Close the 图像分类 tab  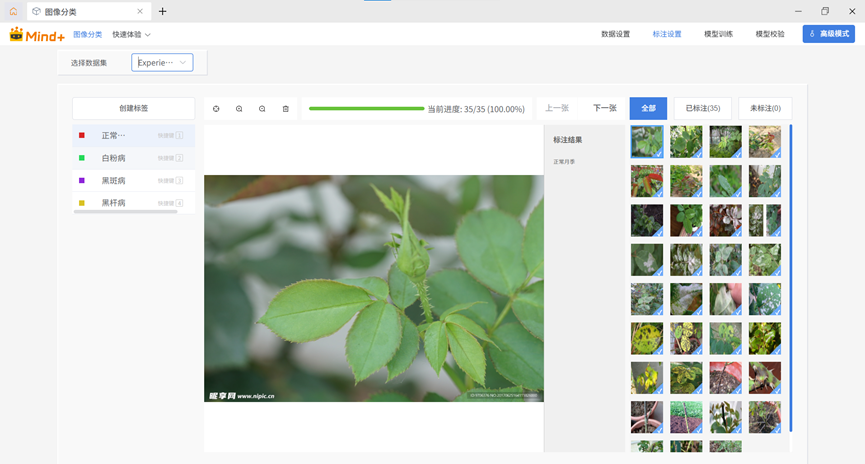coord(139,12)
